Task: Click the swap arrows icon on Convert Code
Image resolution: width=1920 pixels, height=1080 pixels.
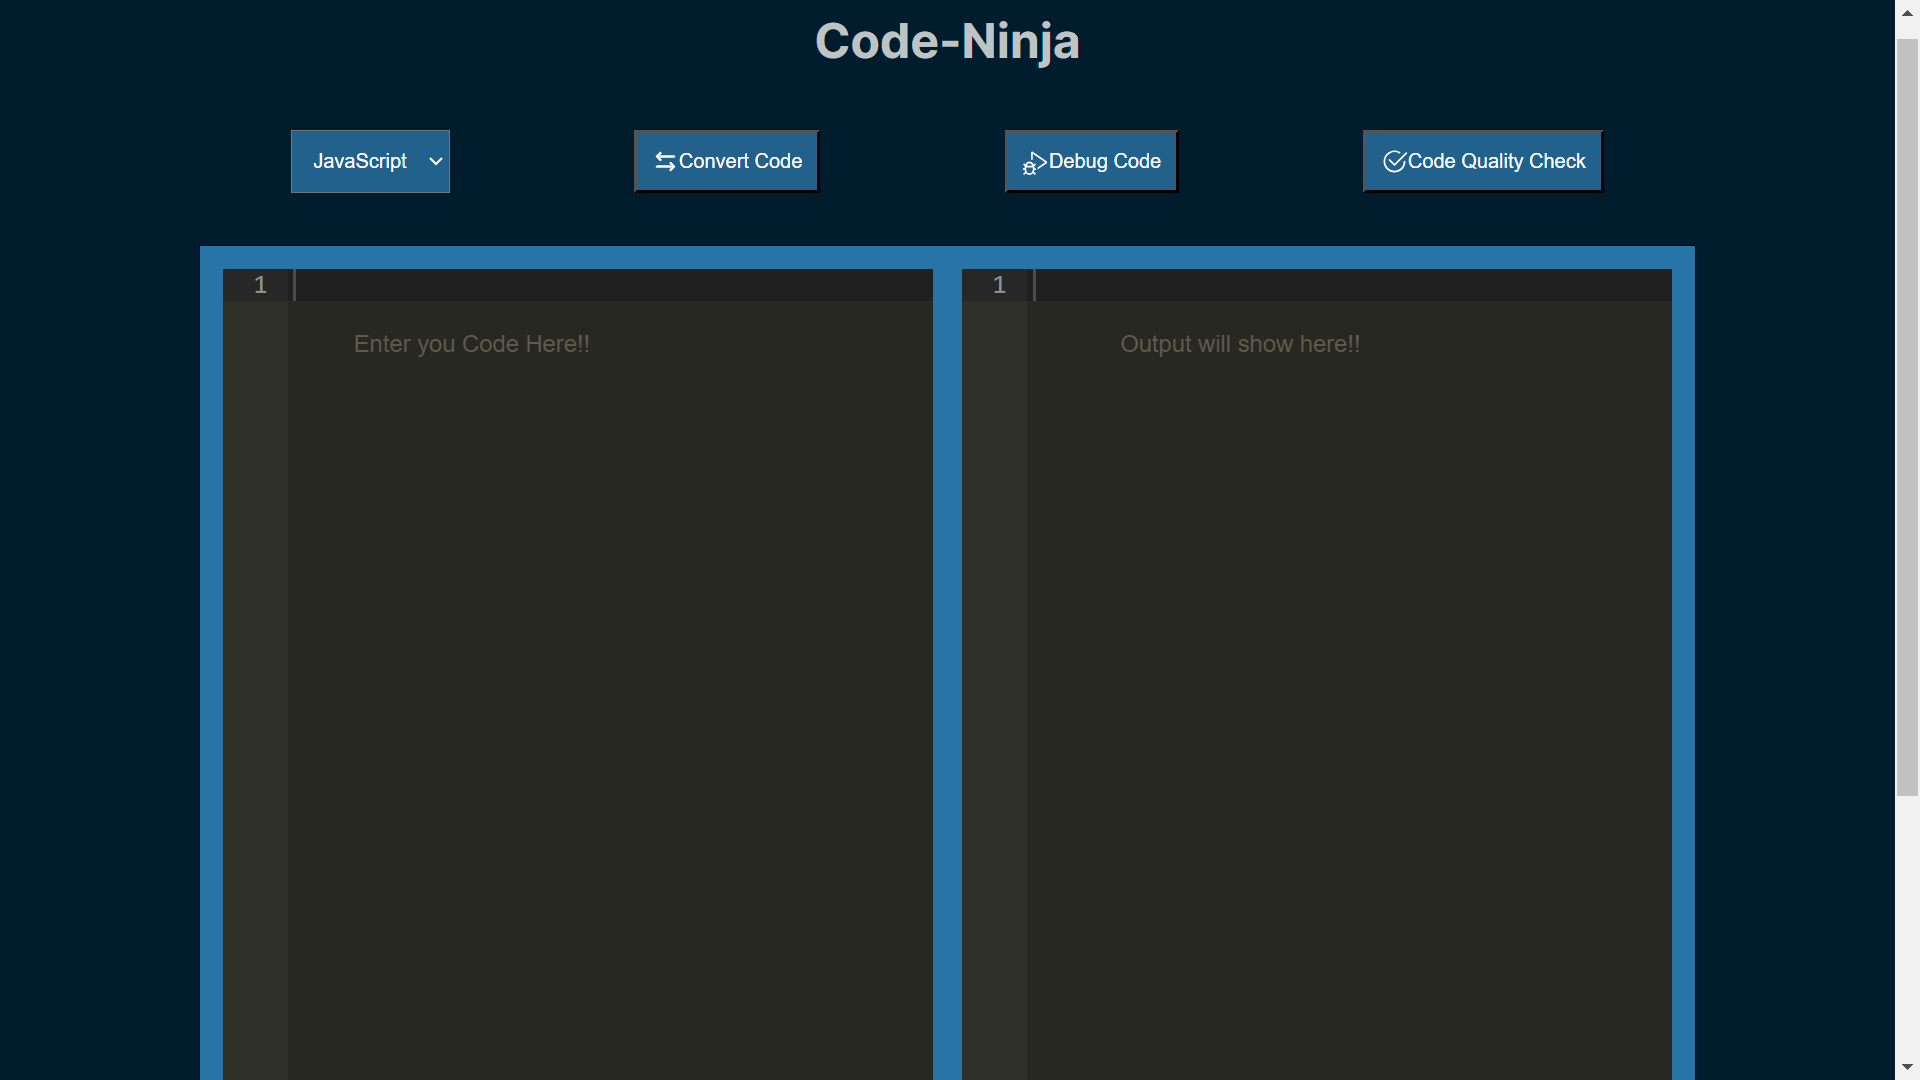Action: 664,162
